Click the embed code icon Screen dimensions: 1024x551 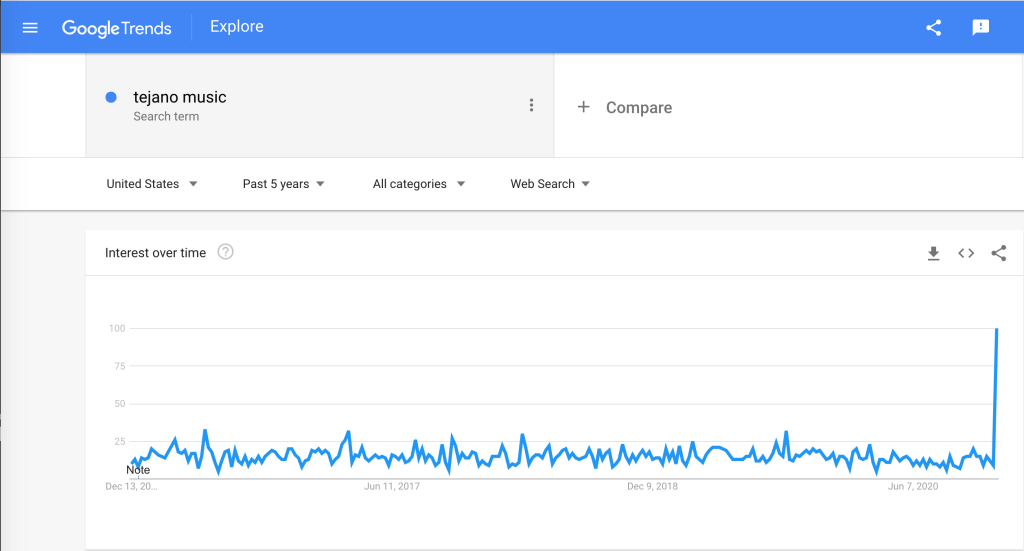[966, 254]
